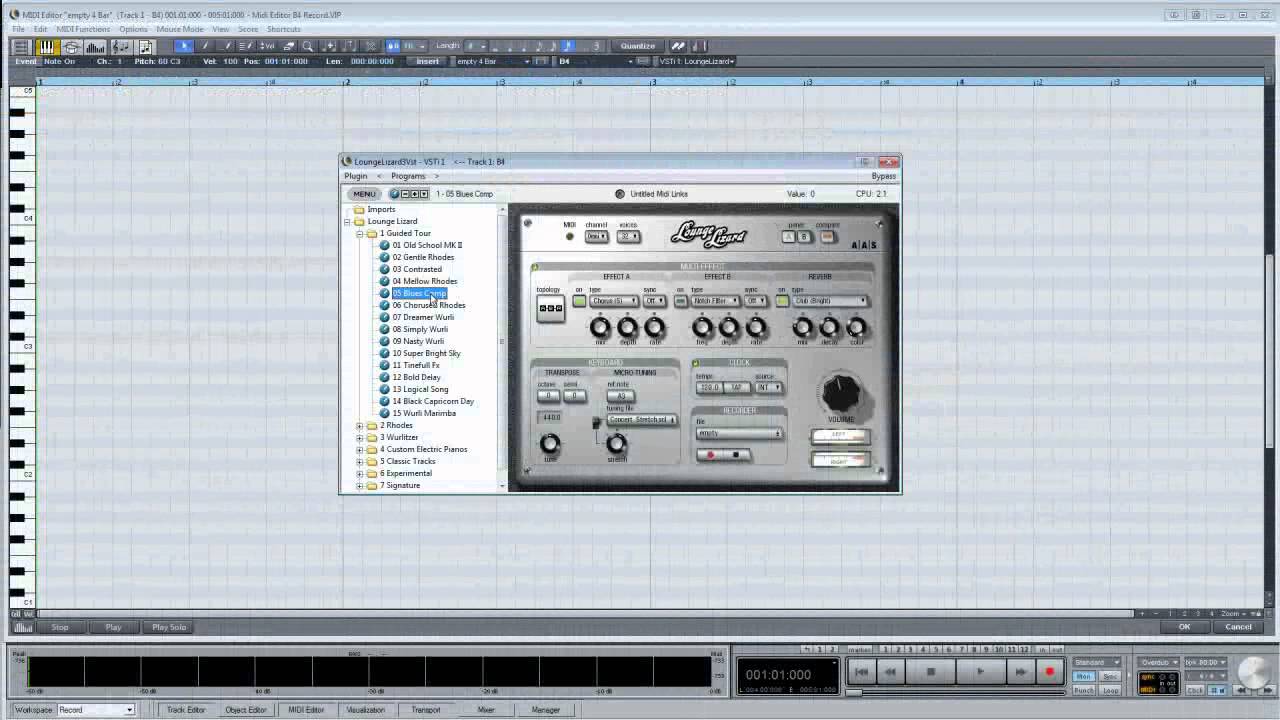Select preset bank A in Lounge Lizard

pyautogui.click(x=789, y=237)
